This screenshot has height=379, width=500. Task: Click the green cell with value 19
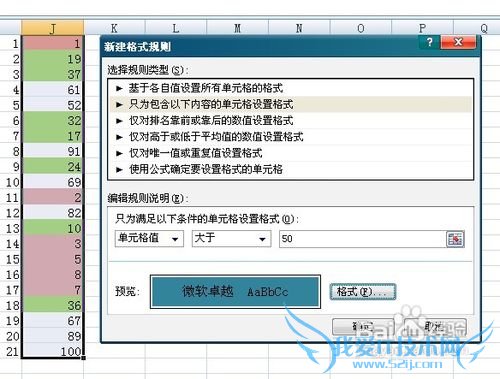tap(53, 59)
